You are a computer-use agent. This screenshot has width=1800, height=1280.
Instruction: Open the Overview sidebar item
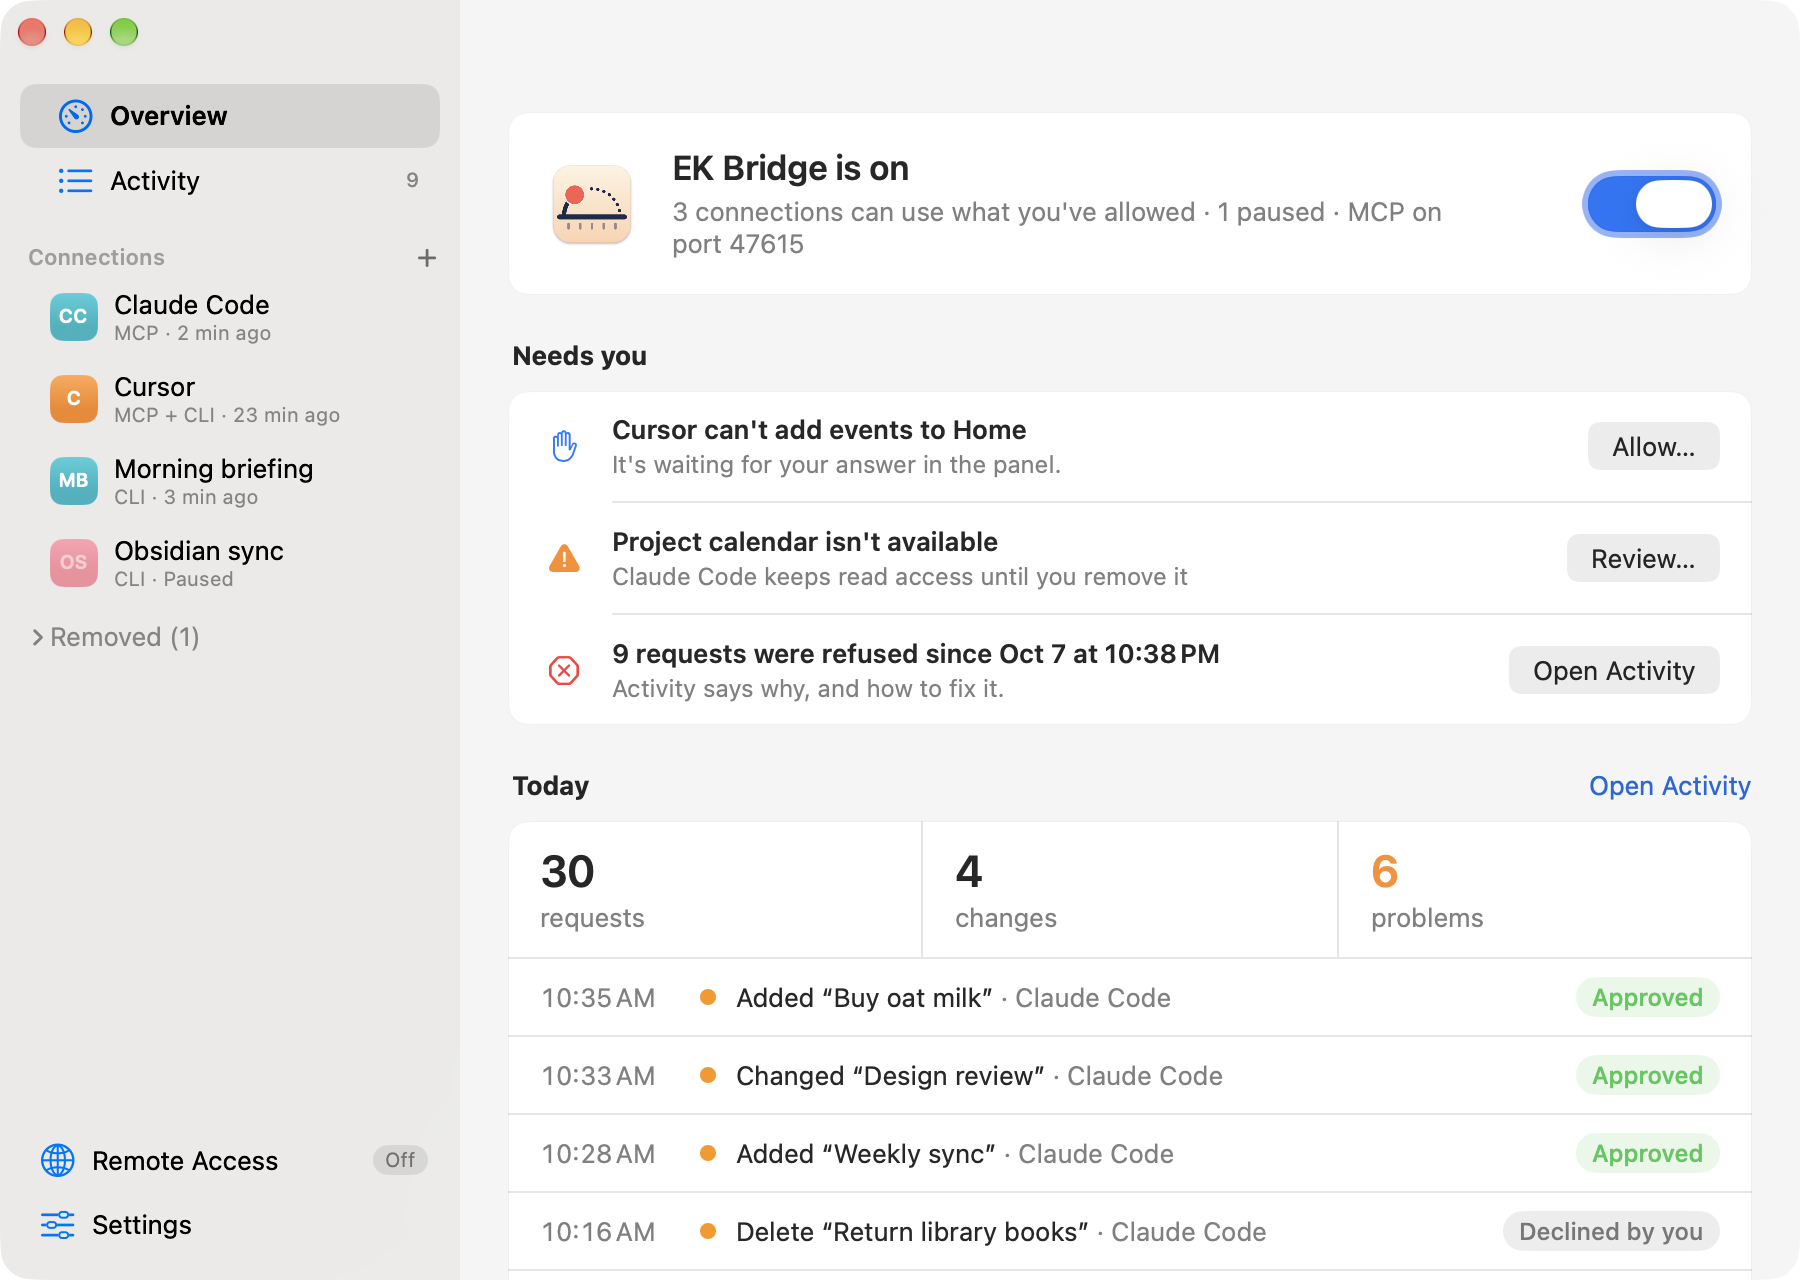coord(230,116)
